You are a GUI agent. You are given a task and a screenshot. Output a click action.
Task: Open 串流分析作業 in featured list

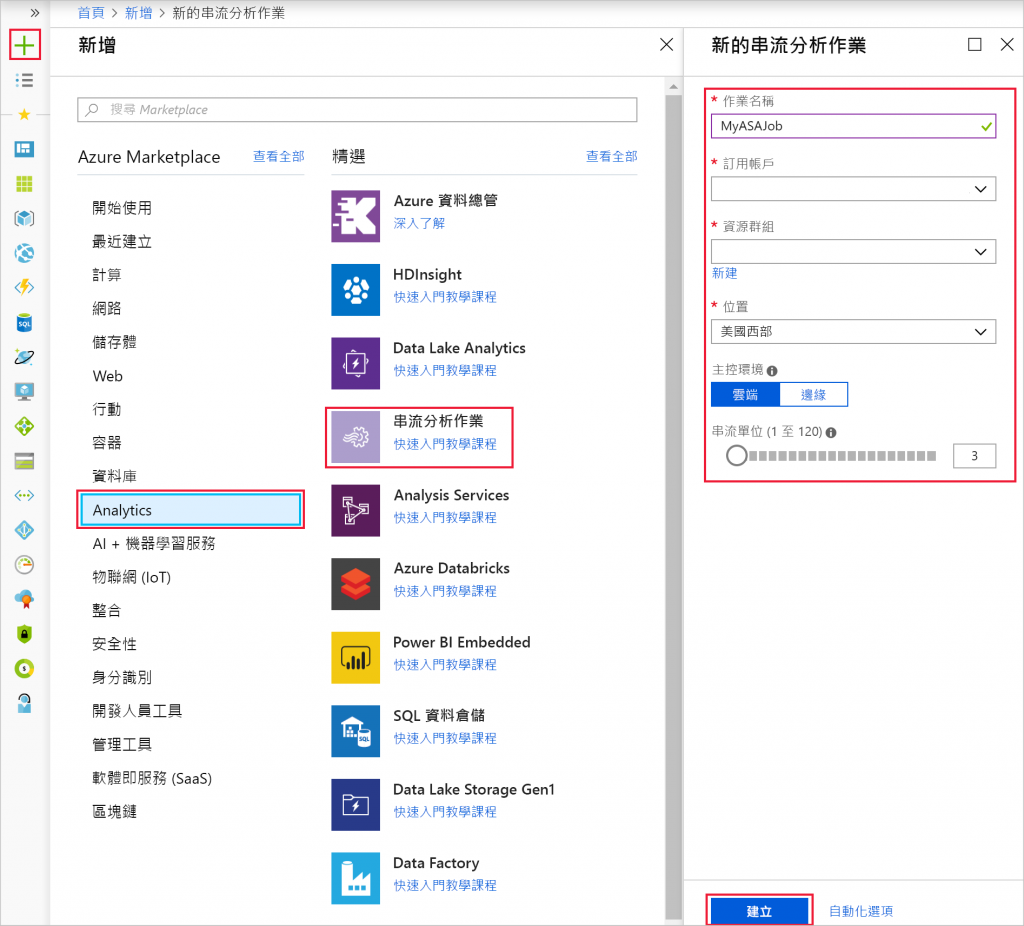(419, 437)
